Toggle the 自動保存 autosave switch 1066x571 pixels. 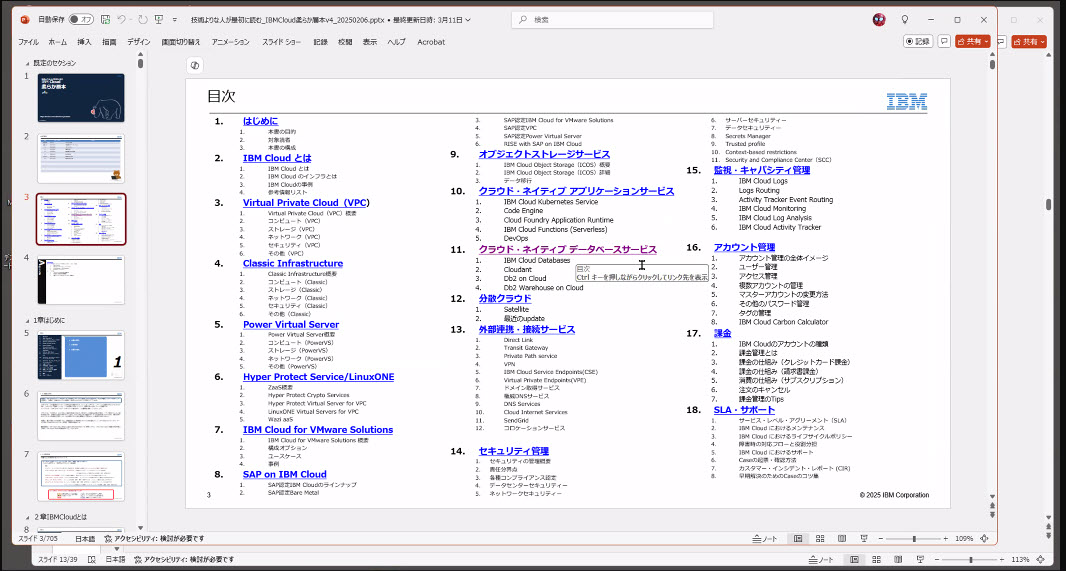[82, 20]
